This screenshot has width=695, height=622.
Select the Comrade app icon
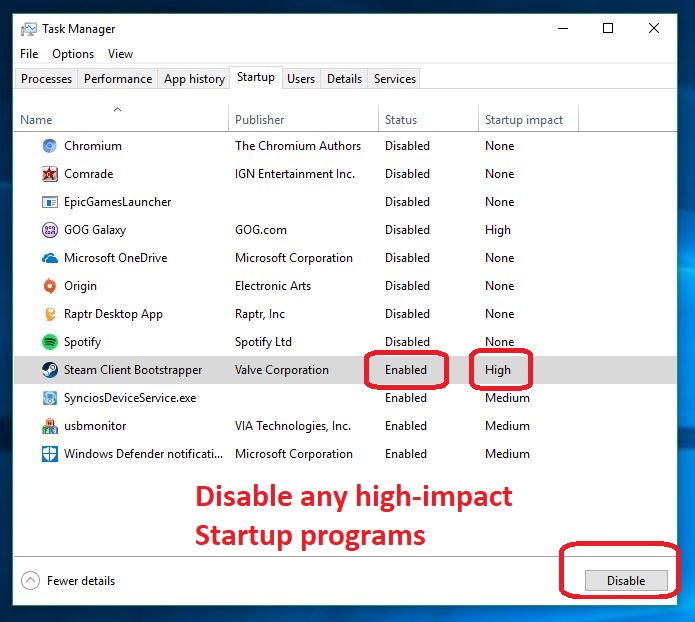tap(50, 174)
